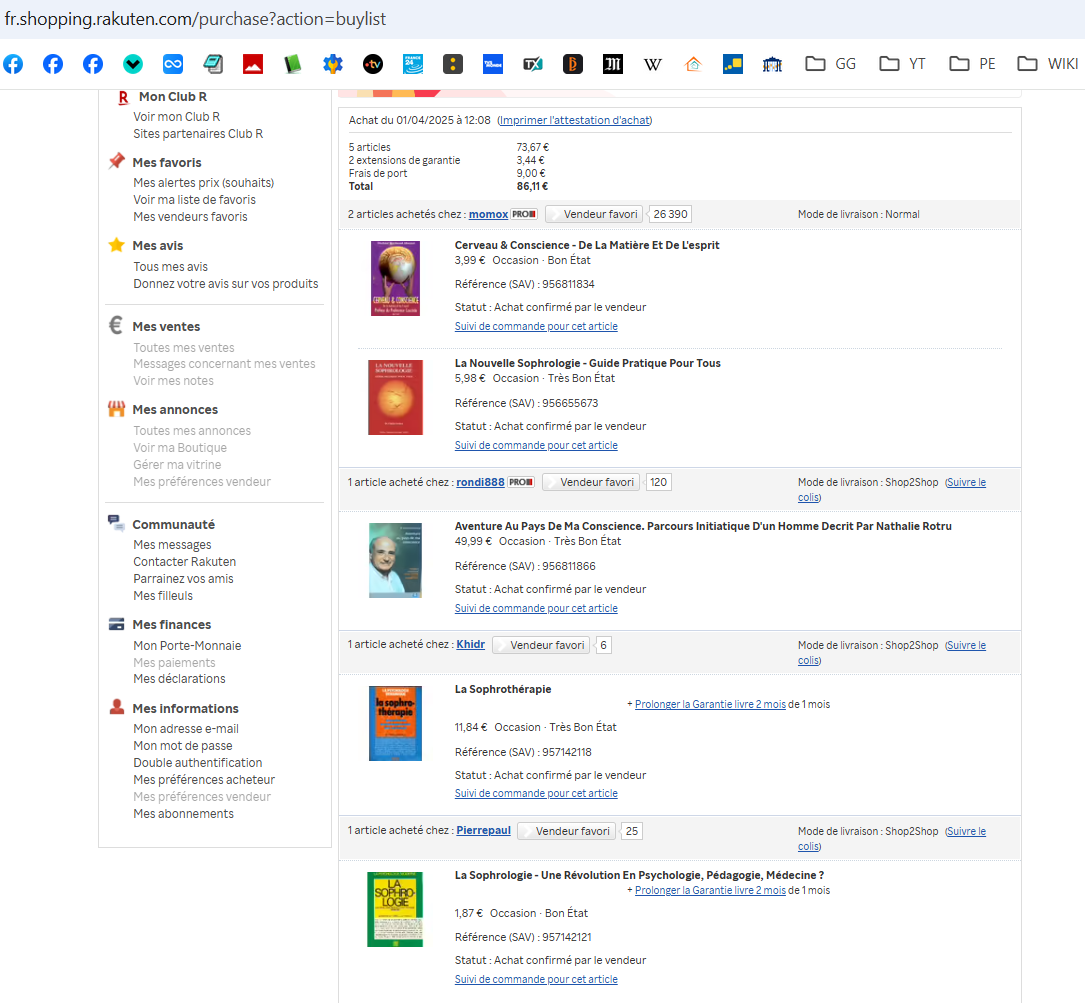Click the green book bookmark icon
Image resolution: width=1085 pixels, height=1003 pixels.
[x=292, y=64]
